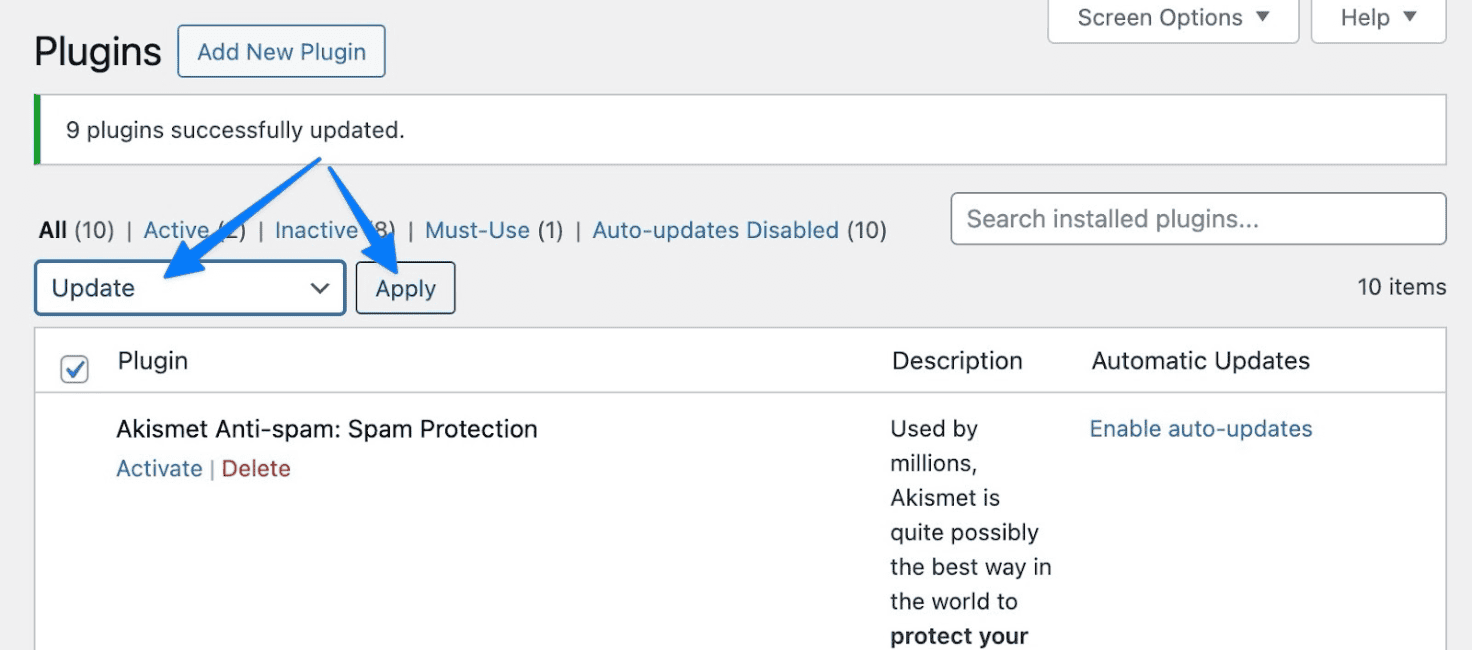The width and height of the screenshot is (1472, 650).
Task: Click the Screen Options arrow icon
Action: click(x=1263, y=17)
